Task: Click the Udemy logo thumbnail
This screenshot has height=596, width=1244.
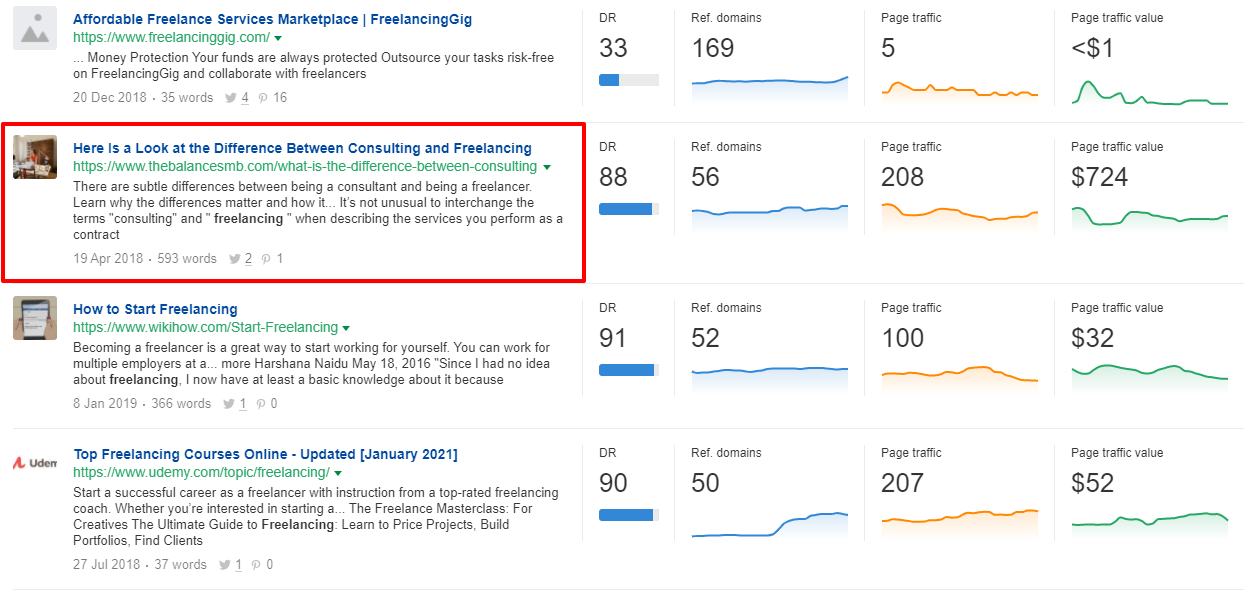Action: point(34,463)
